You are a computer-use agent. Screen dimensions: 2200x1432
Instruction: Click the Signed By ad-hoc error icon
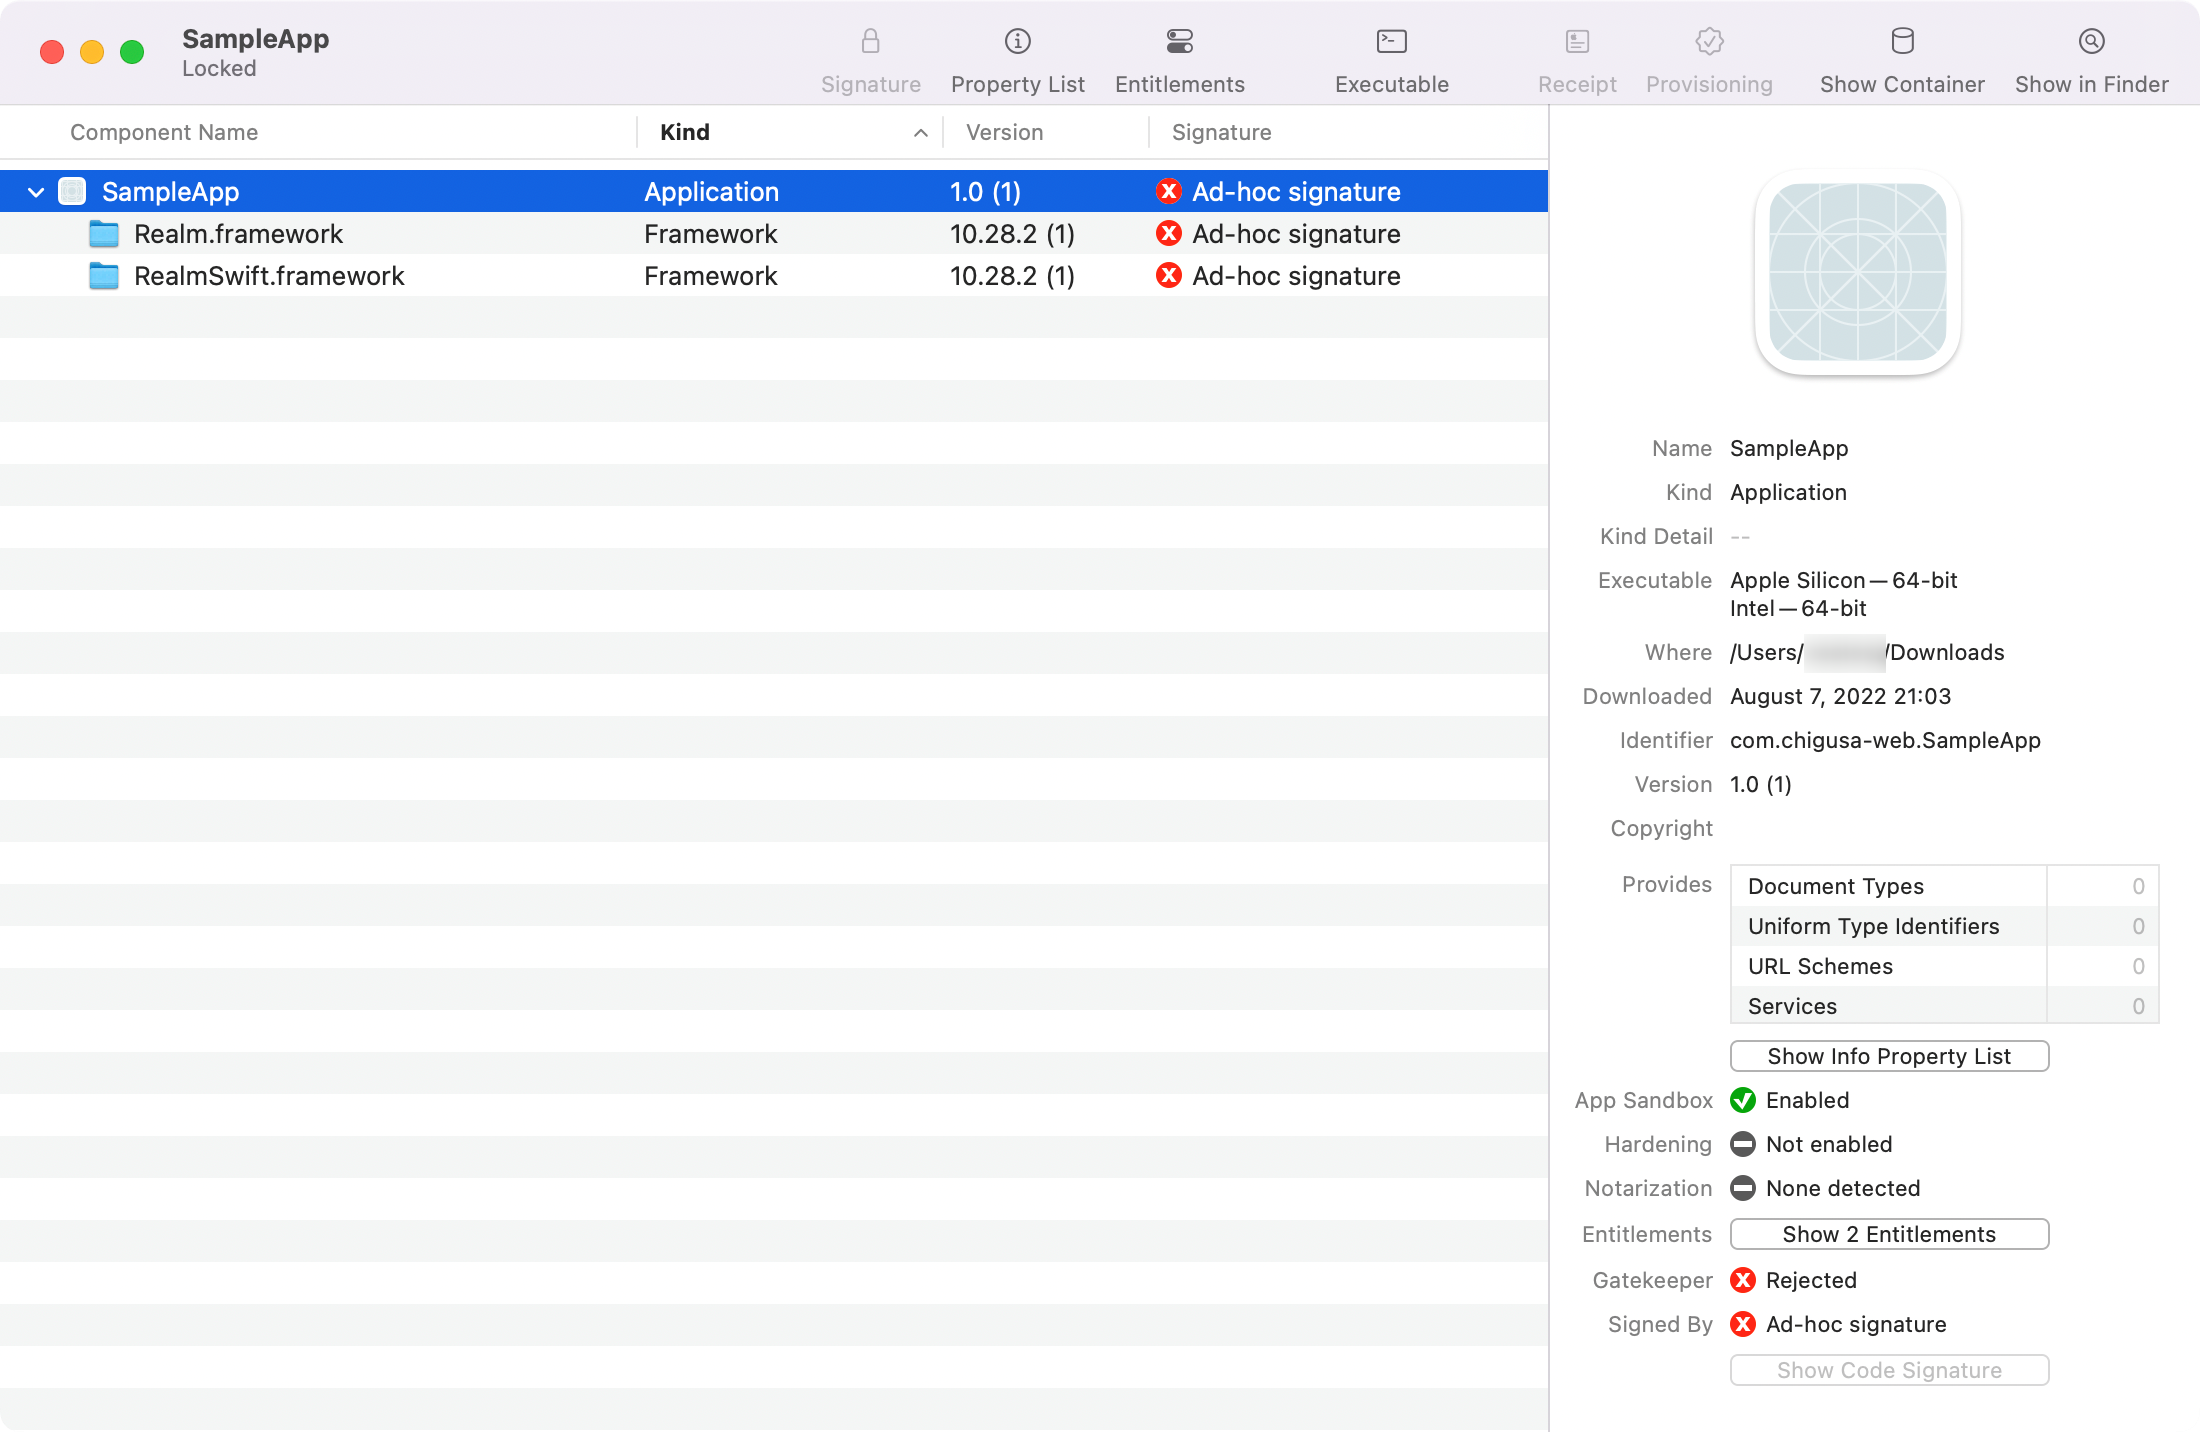click(x=1743, y=1324)
